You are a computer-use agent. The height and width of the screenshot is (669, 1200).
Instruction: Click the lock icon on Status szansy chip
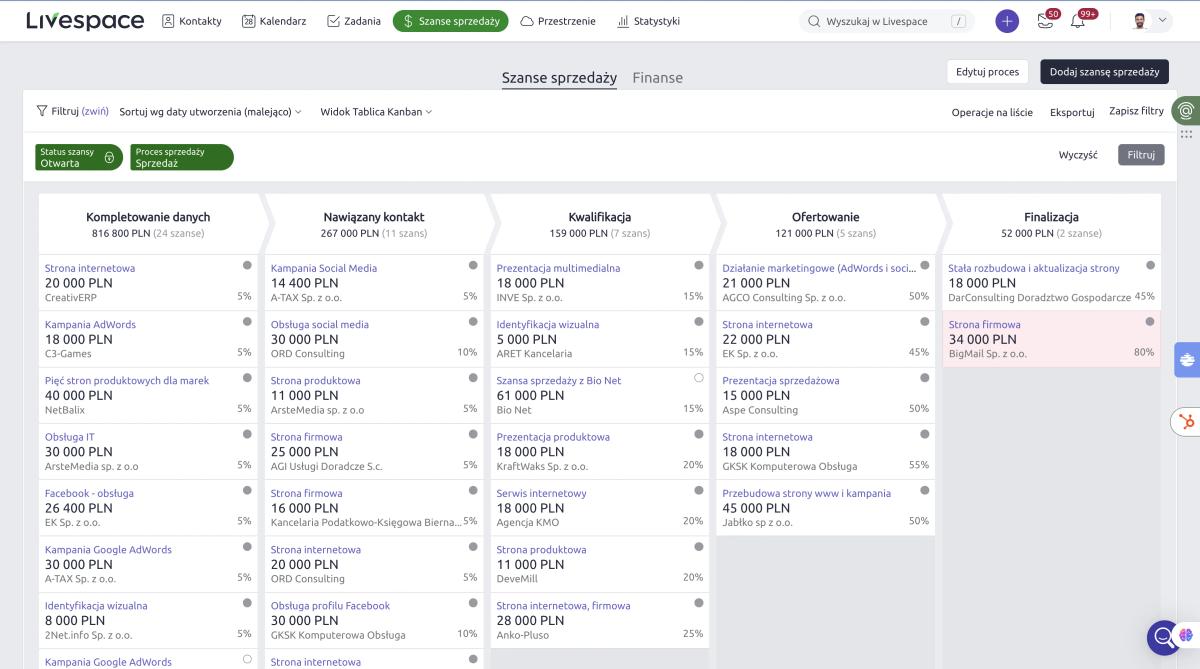click(x=109, y=157)
